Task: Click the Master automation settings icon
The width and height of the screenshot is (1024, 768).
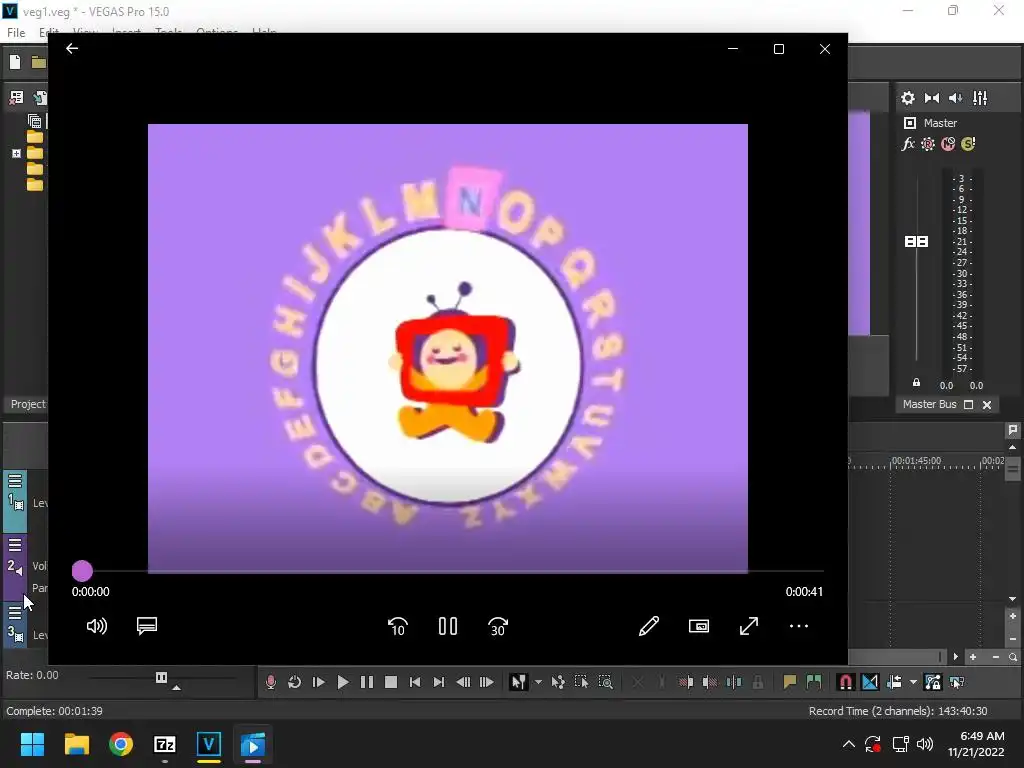Action: point(928,144)
